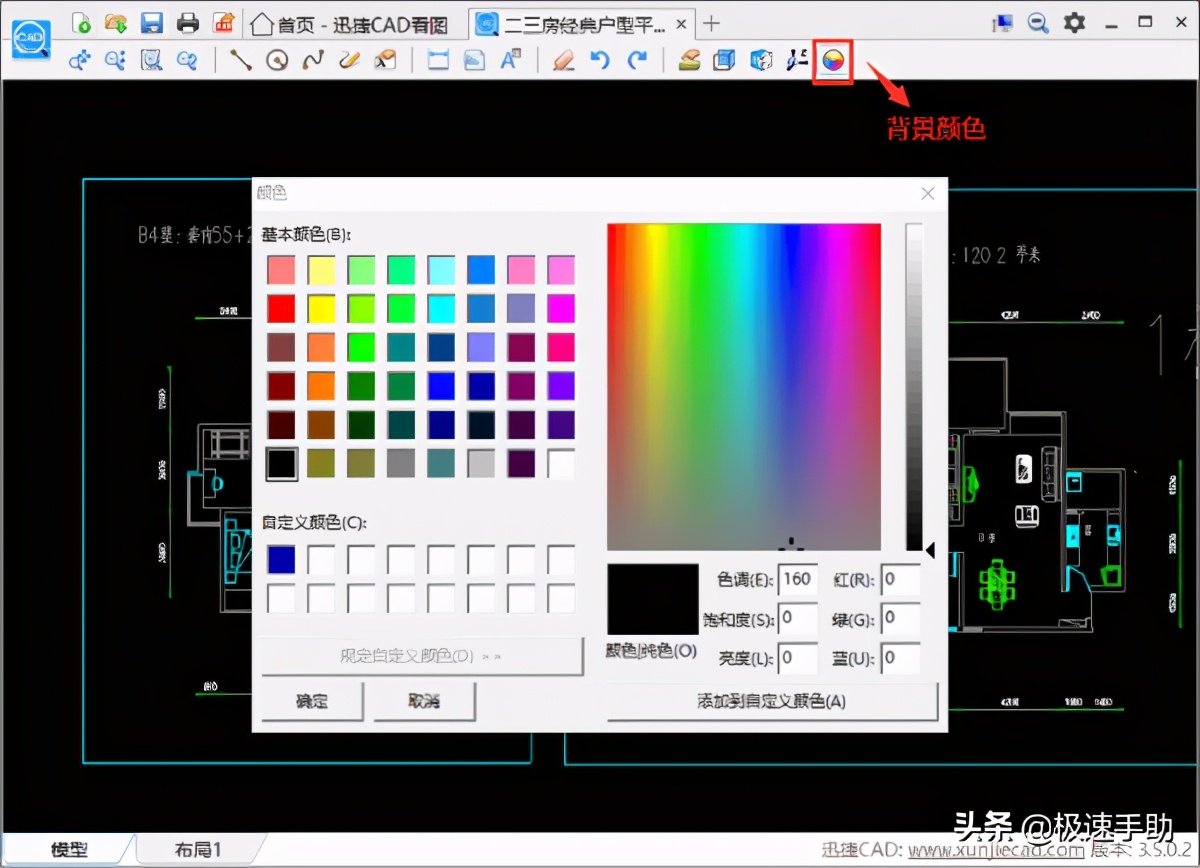
Task: Open the 首页 home tab
Action: (x=350, y=24)
